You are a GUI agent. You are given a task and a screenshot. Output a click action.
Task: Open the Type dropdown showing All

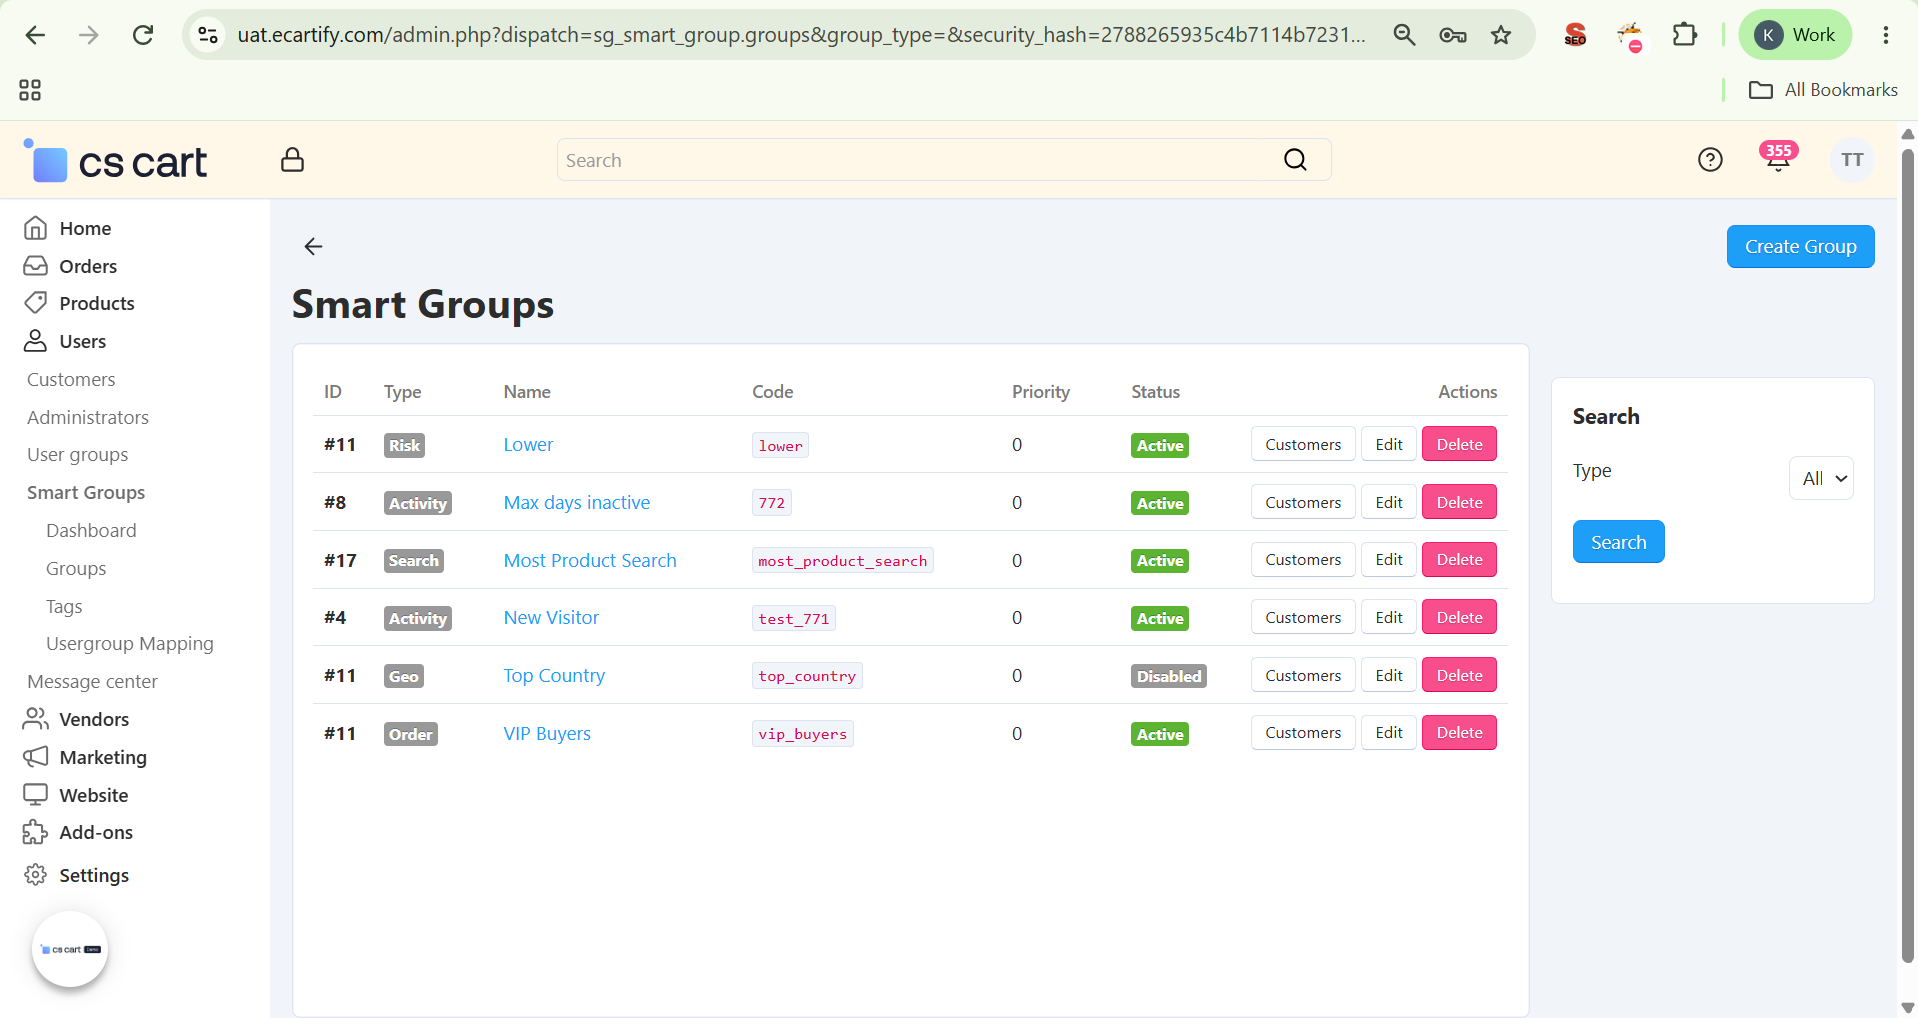(x=1821, y=478)
